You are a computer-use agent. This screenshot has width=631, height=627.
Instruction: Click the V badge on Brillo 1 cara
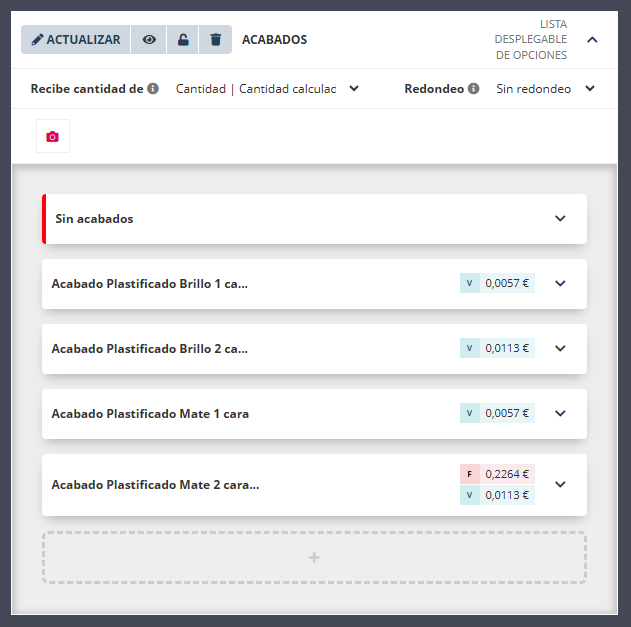click(470, 283)
